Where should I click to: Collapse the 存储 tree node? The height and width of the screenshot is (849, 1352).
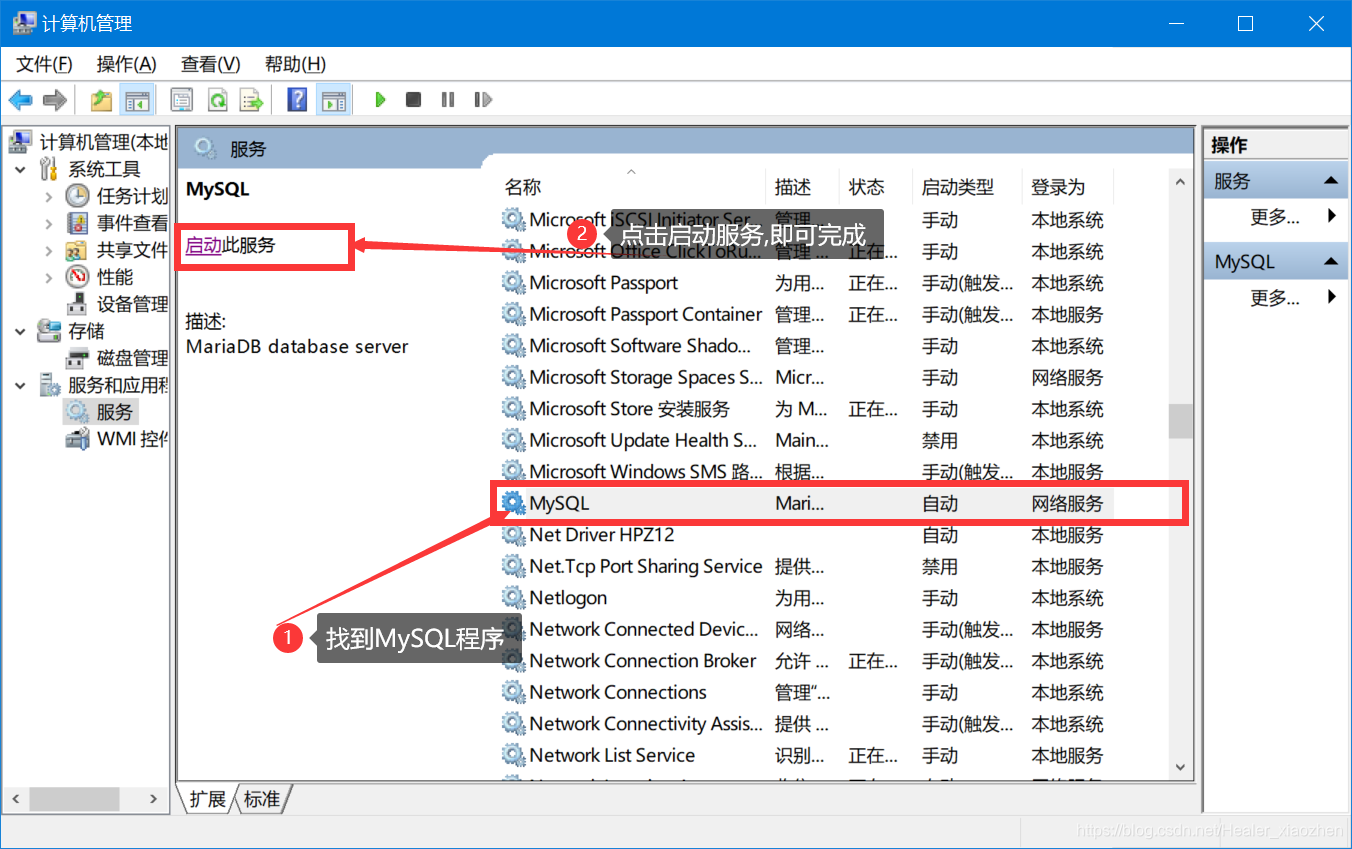tap(21, 331)
